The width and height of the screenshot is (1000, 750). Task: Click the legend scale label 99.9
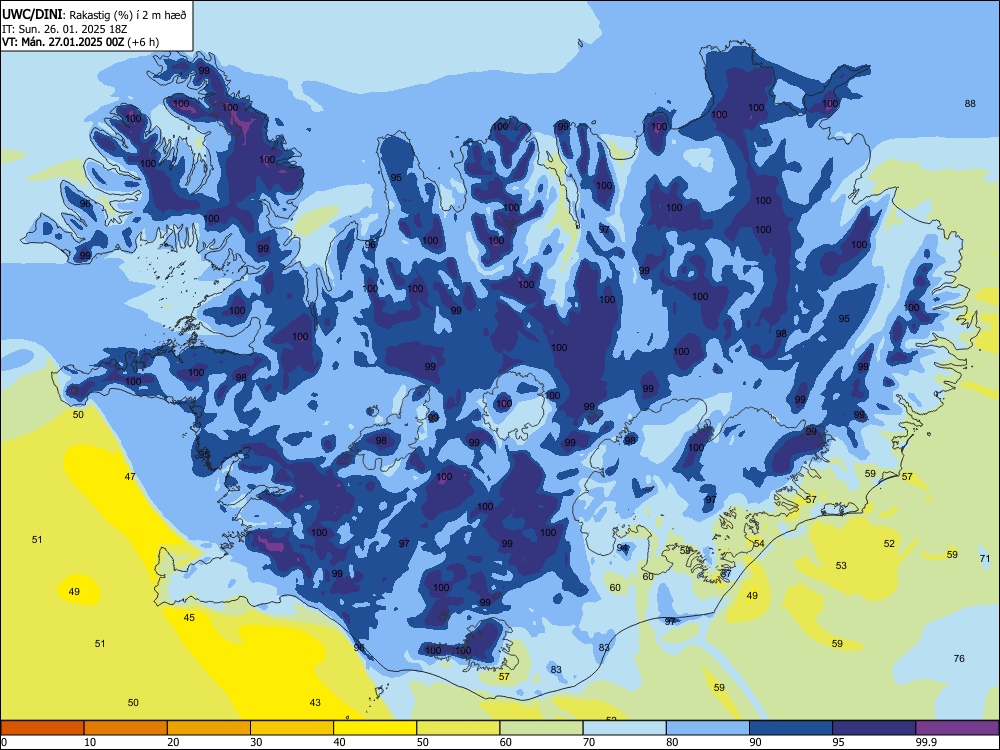pos(926,742)
